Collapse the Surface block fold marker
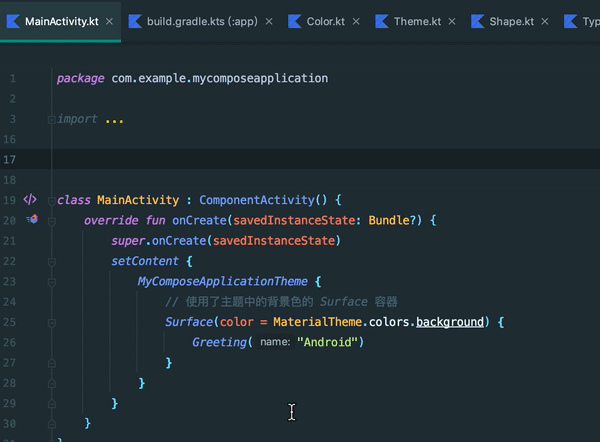The height and width of the screenshot is (442, 600). click(52, 323)
